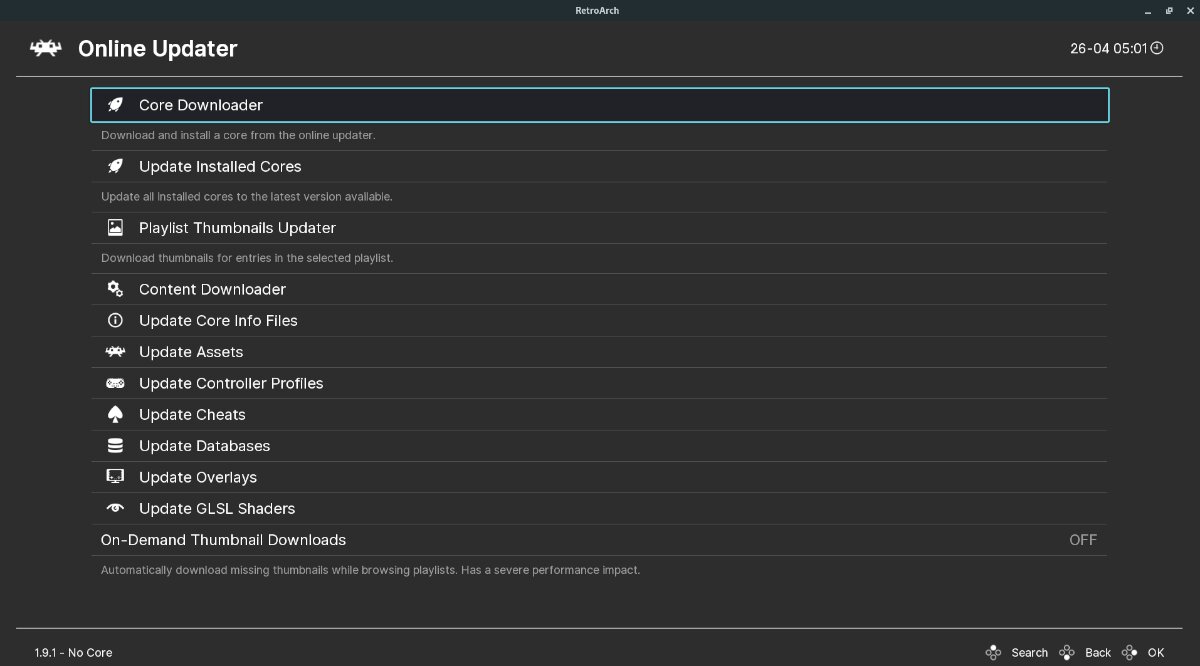The image size is (1200, 666).
Task: Select Update Installed Cores
Action: pyautogui.click(x=600, y=166)
